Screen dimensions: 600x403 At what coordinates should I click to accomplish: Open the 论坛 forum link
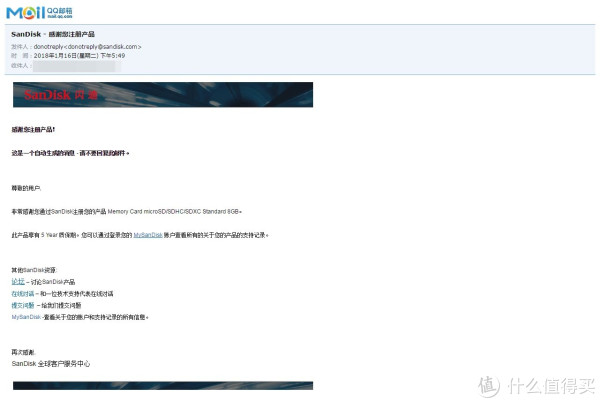(x=18, y=282)
